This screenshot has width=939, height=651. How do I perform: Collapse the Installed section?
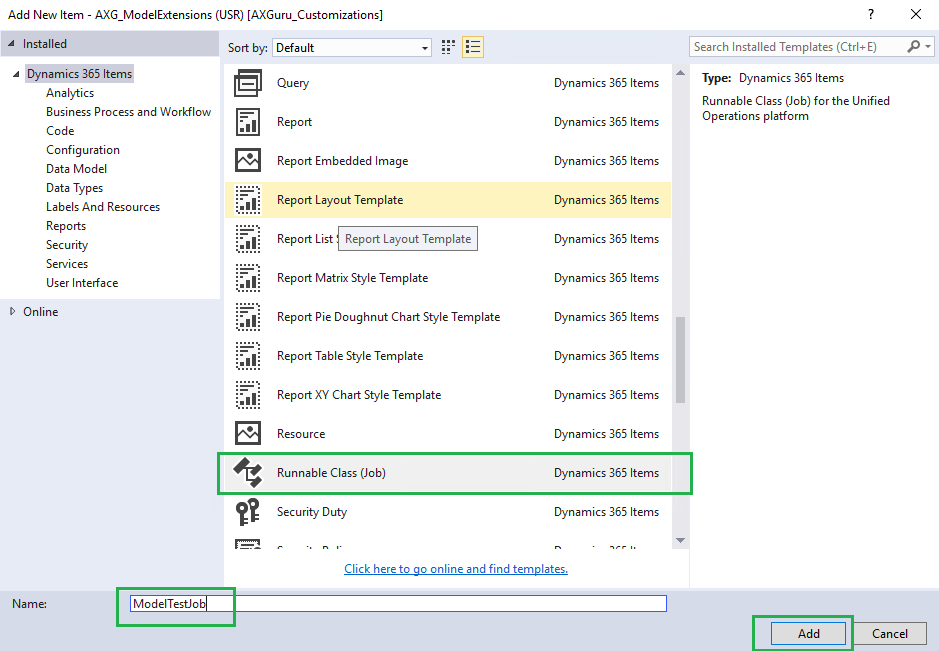pos(11,44)
